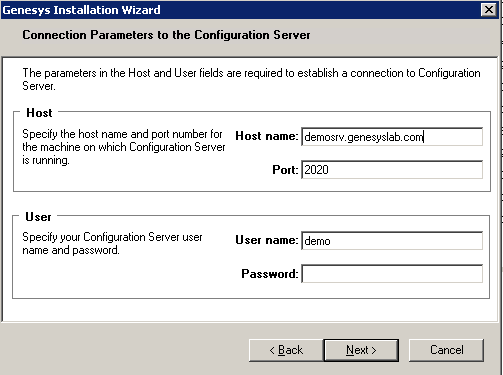
Task: Close the Genesys Installation Wizard window
Action: click(x=489, y=10)
